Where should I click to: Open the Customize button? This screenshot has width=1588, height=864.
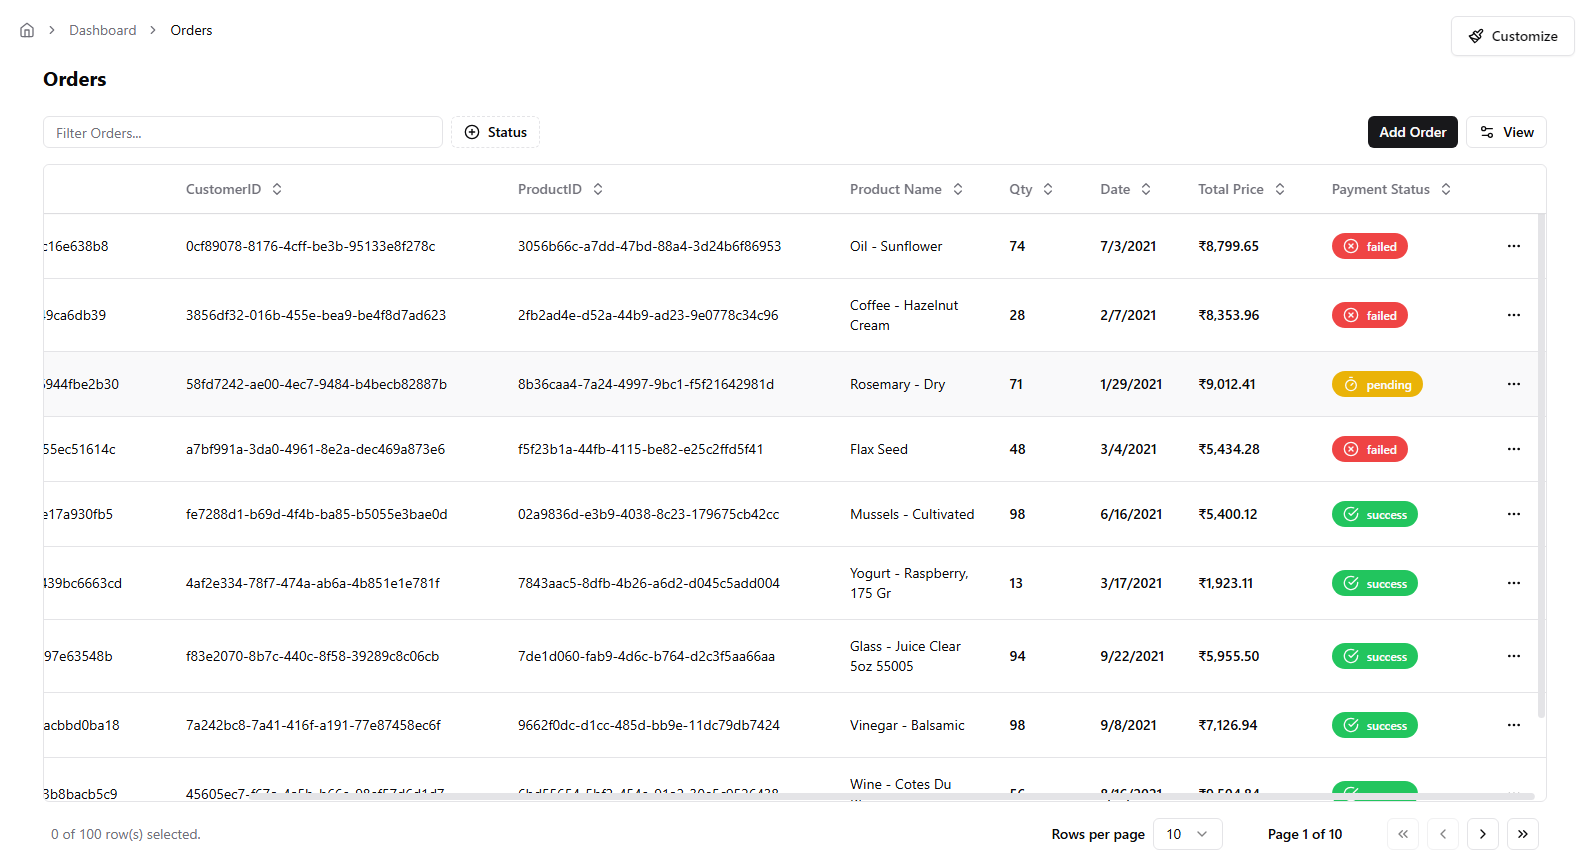coord(1513,36)
